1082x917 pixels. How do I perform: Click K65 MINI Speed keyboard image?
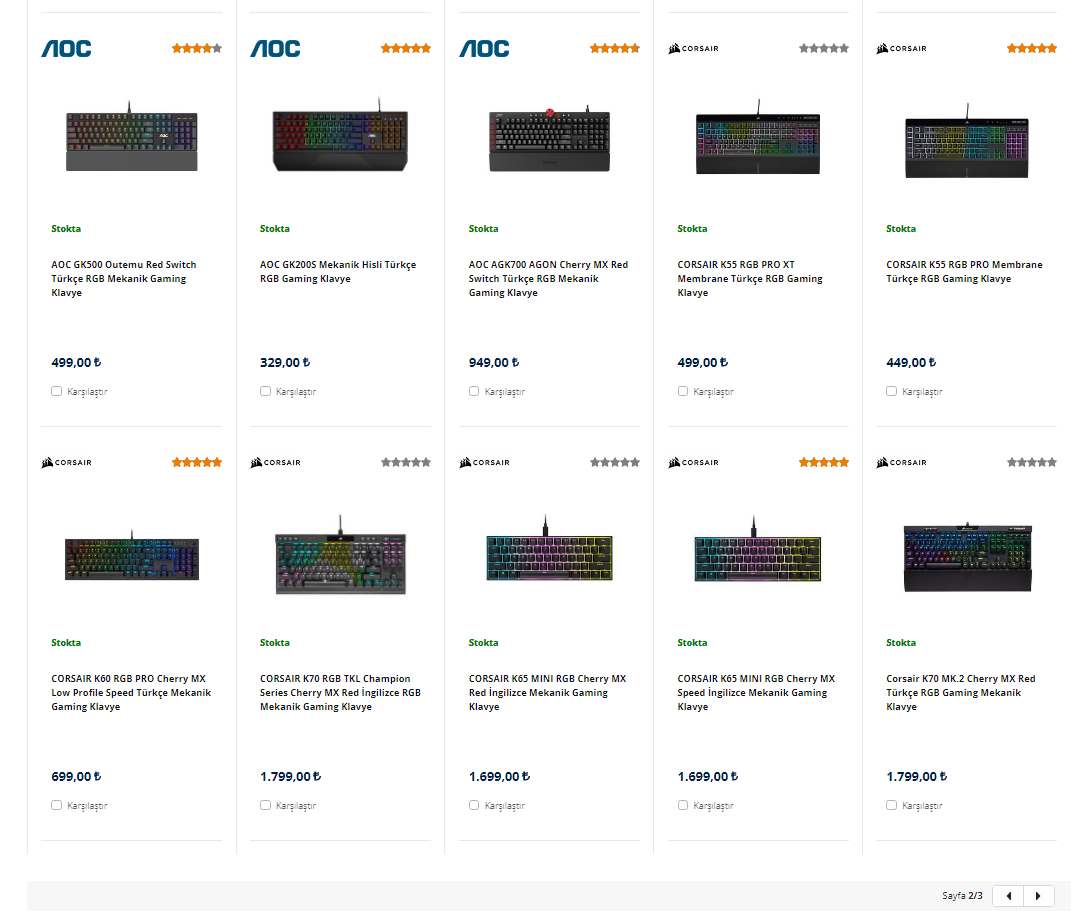[x=758, y=549]
